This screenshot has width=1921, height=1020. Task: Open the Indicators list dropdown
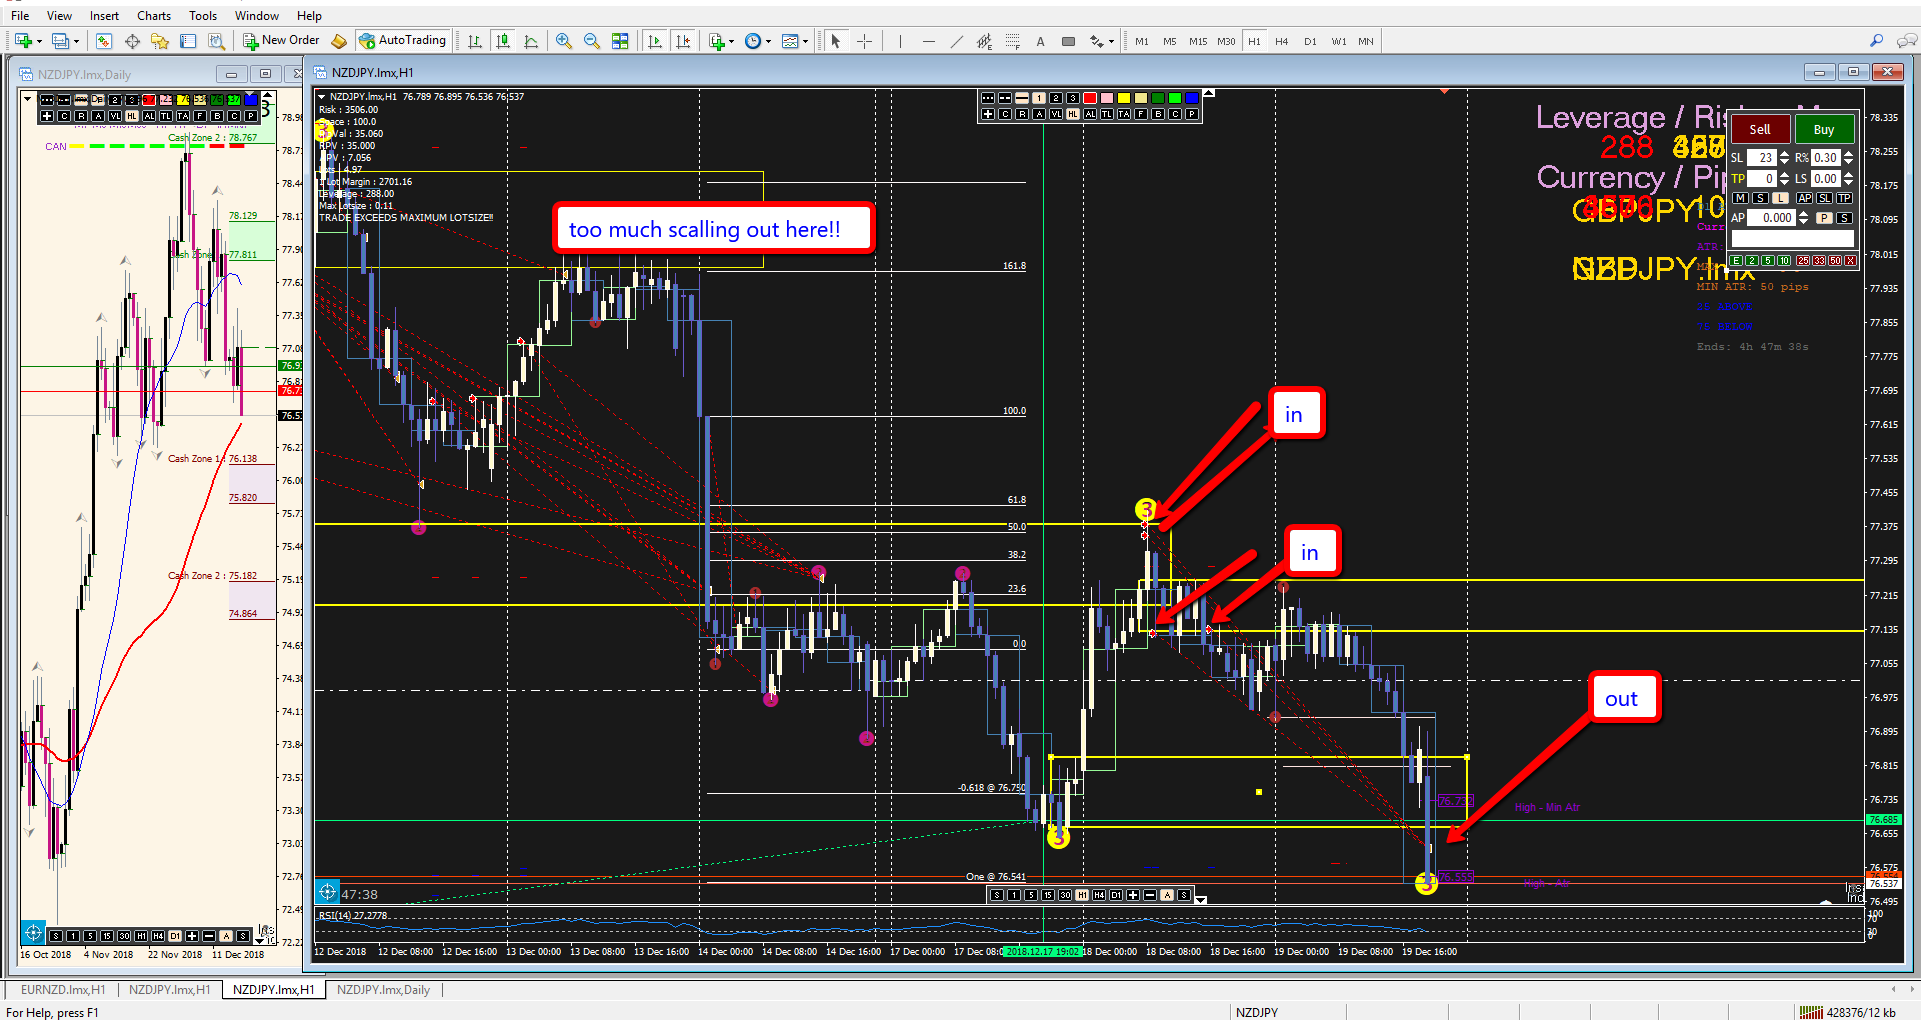click(721, 41)
